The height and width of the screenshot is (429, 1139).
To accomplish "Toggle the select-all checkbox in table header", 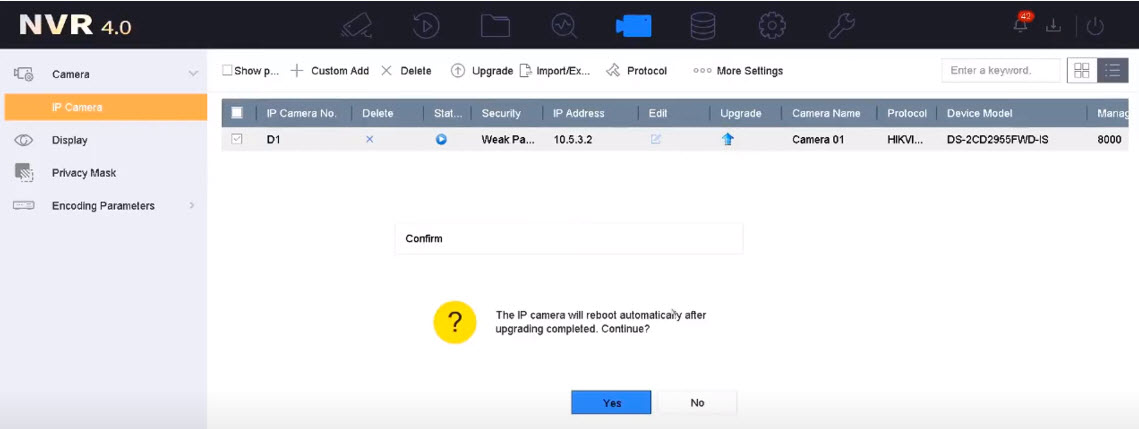I will (237, 113).
